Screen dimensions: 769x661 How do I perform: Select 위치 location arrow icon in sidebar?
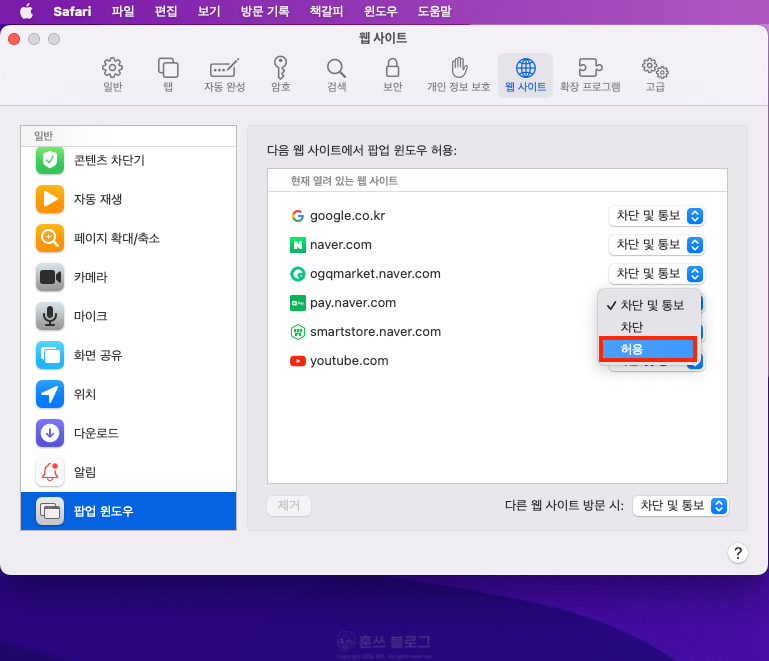pos(50,394)
